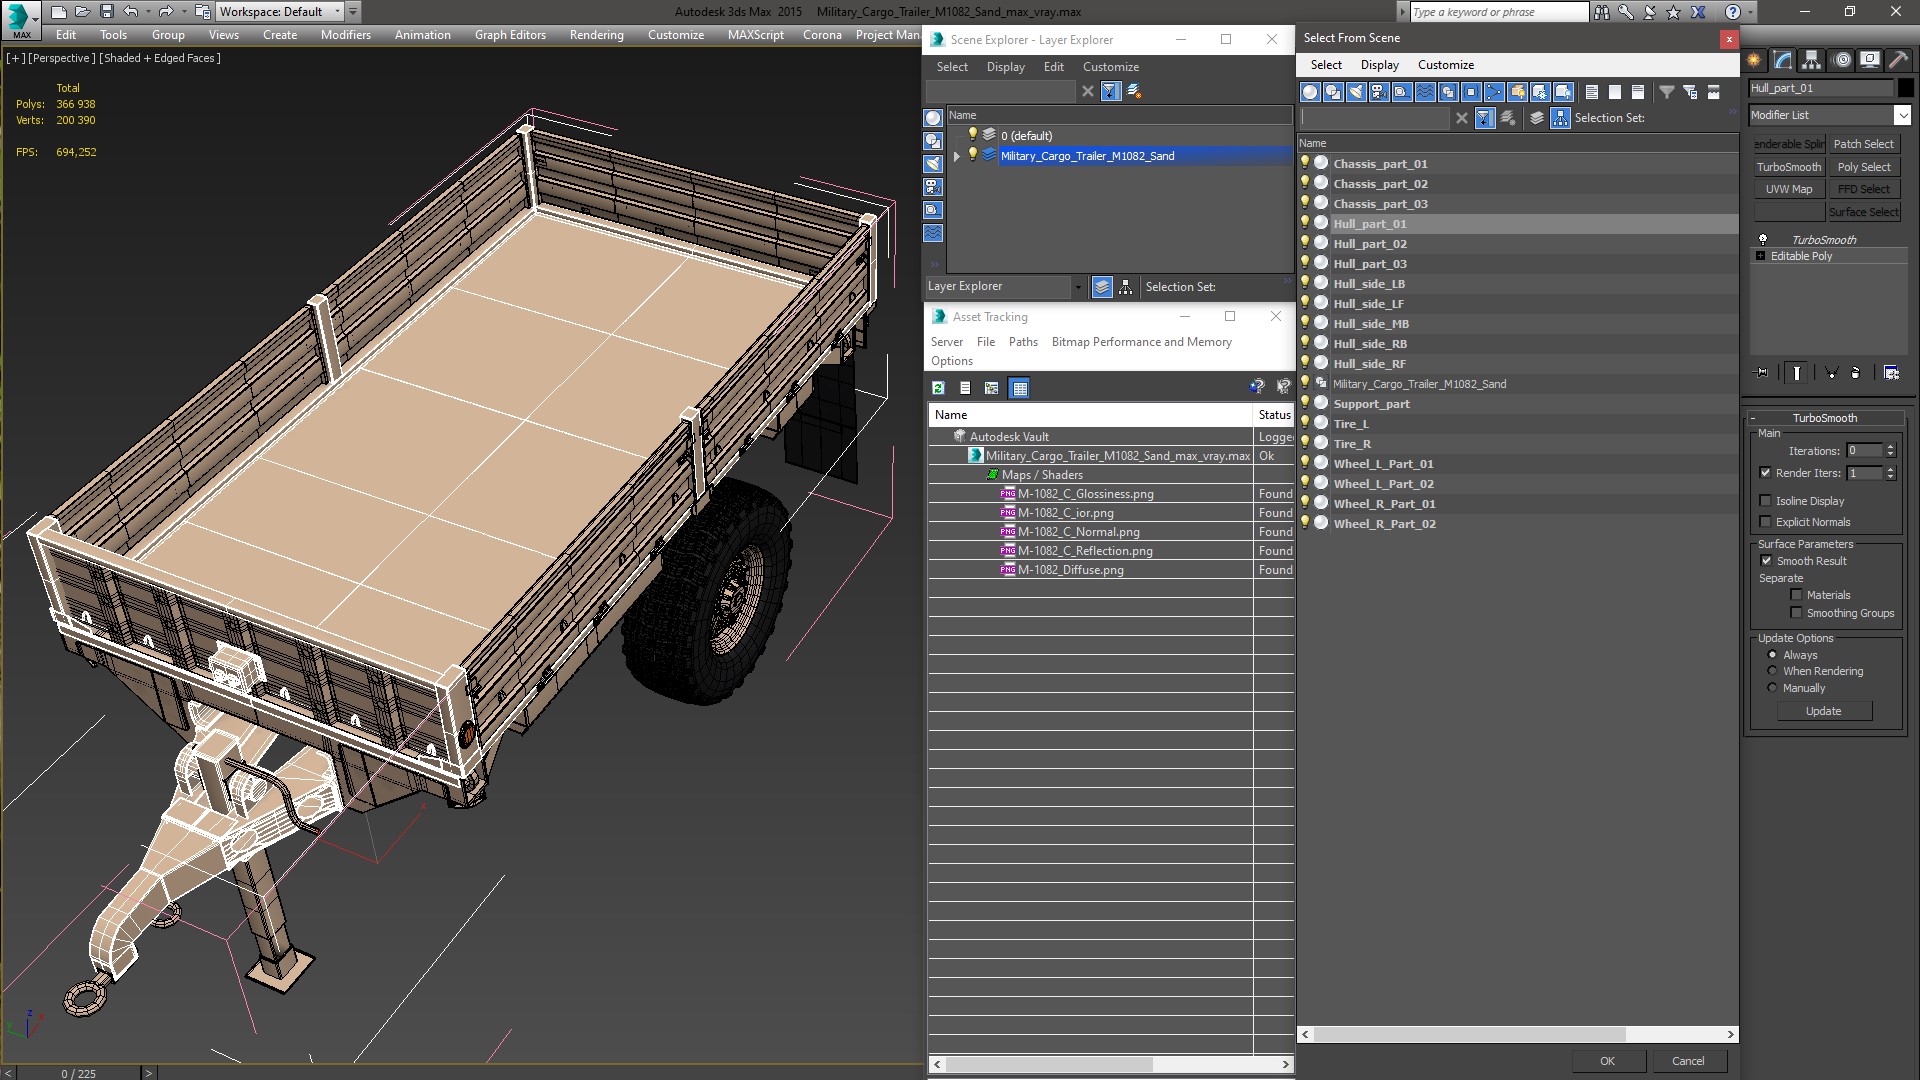Open the Modifiers menu
Screen dimensions: 1920x1080
(x=345, y=35)
